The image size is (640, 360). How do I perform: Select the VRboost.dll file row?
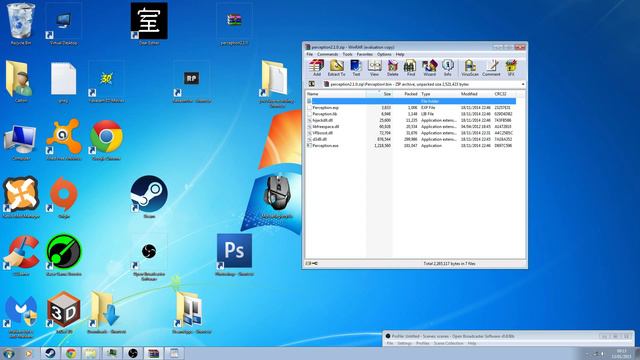(x=411, y=133)
